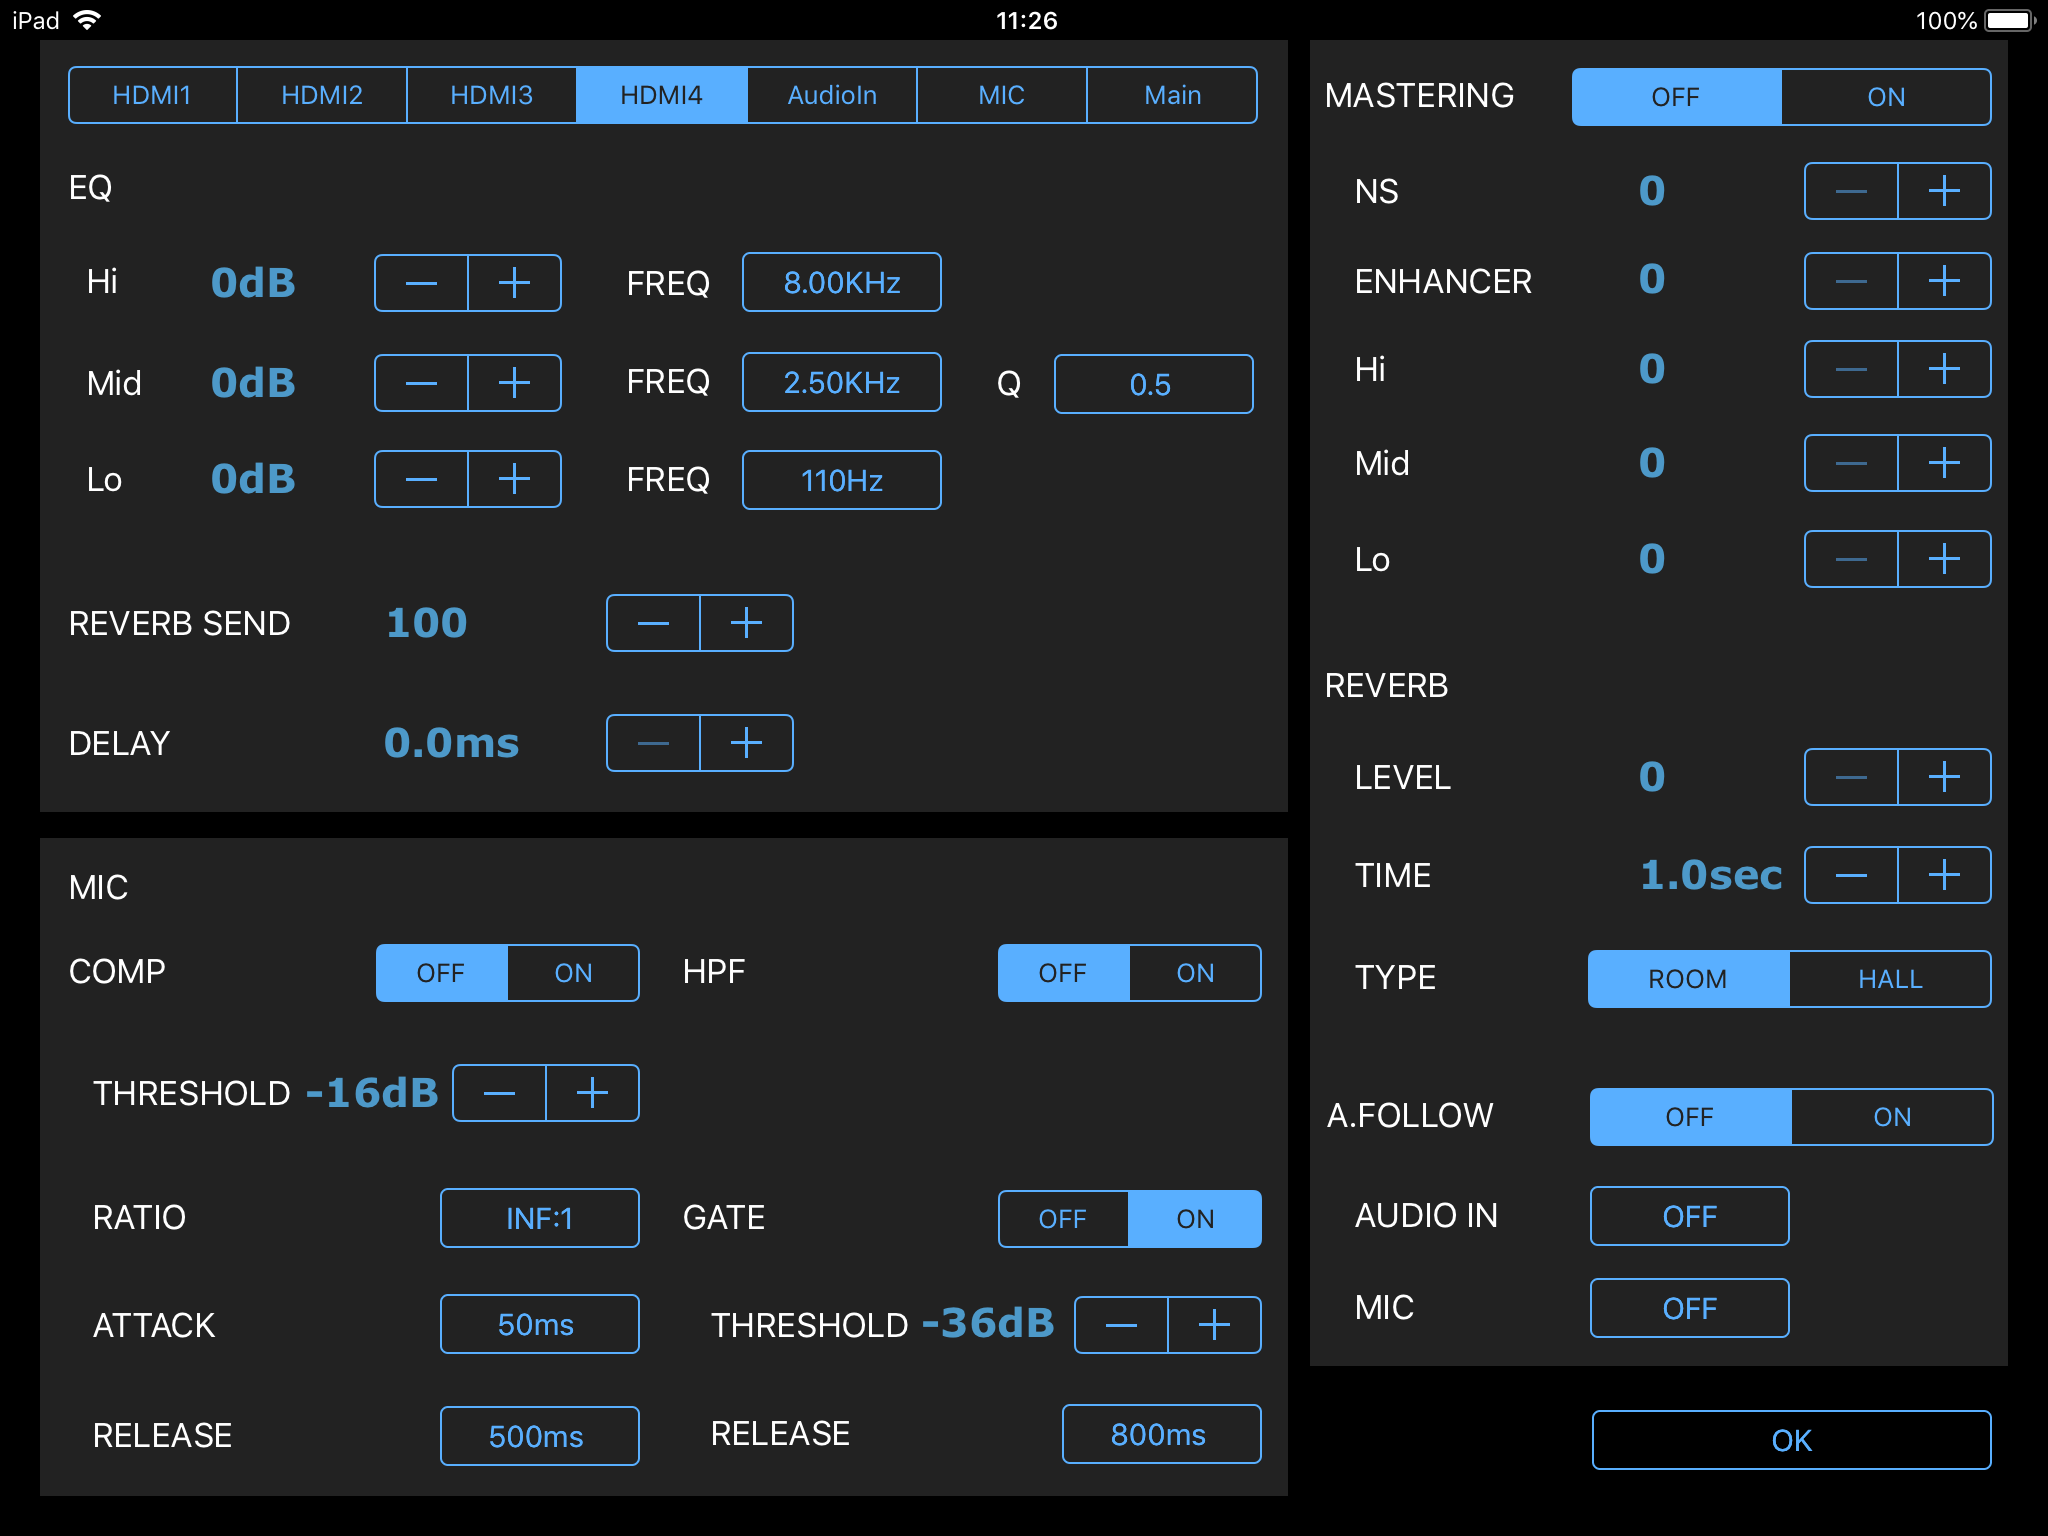The height and width of the screenshot is (1536, 2048).
Task: Toggle A.FOLLOW AUDIO IN OFF button
Action: [x=1689, y=1216]
